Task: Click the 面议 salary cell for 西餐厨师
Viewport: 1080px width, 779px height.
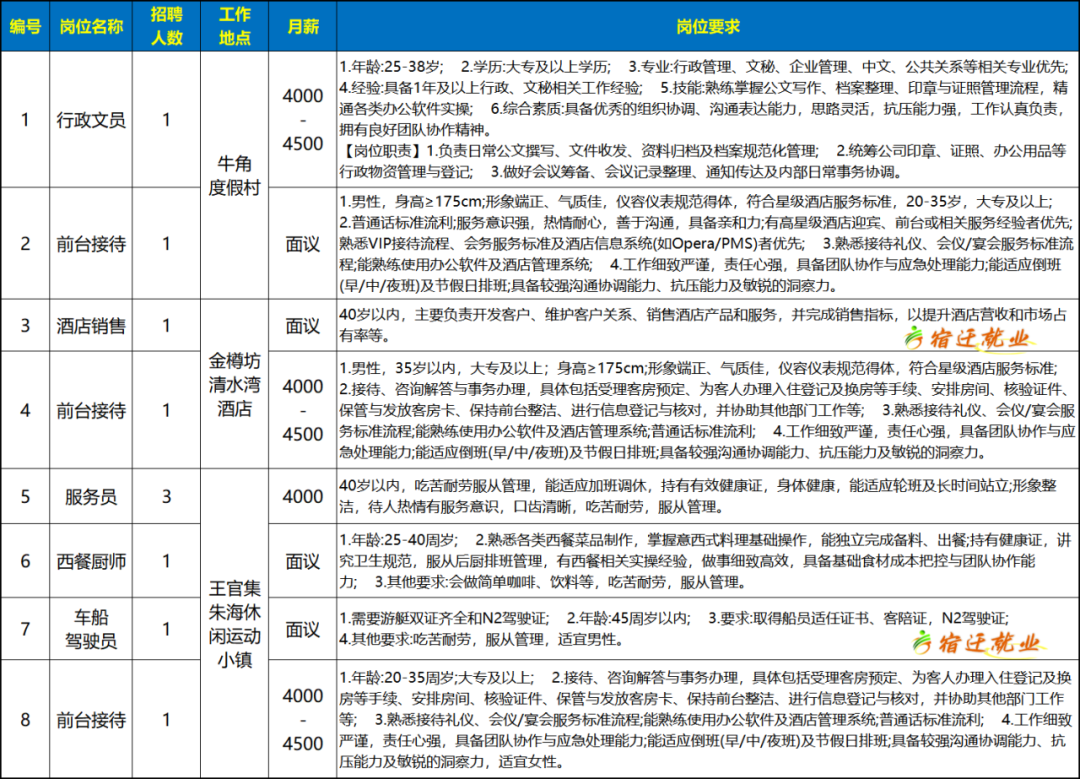Action: tap(302, 561)
